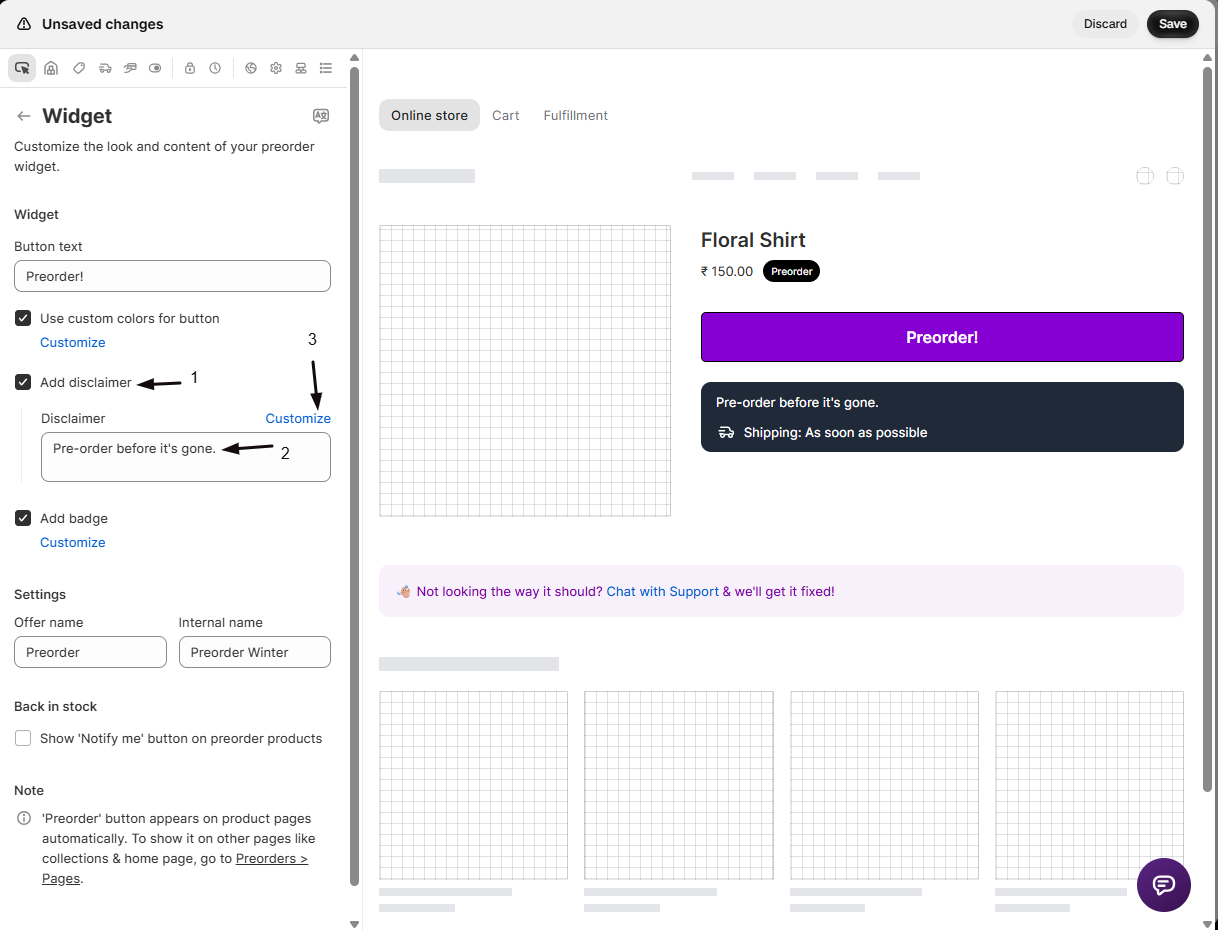1218x930 pixels.
Task: Open the chat support bubble button
Action: point(1164,885)
